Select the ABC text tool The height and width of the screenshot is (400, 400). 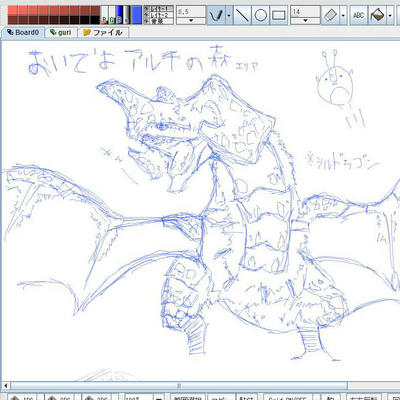tap(358, 15)
